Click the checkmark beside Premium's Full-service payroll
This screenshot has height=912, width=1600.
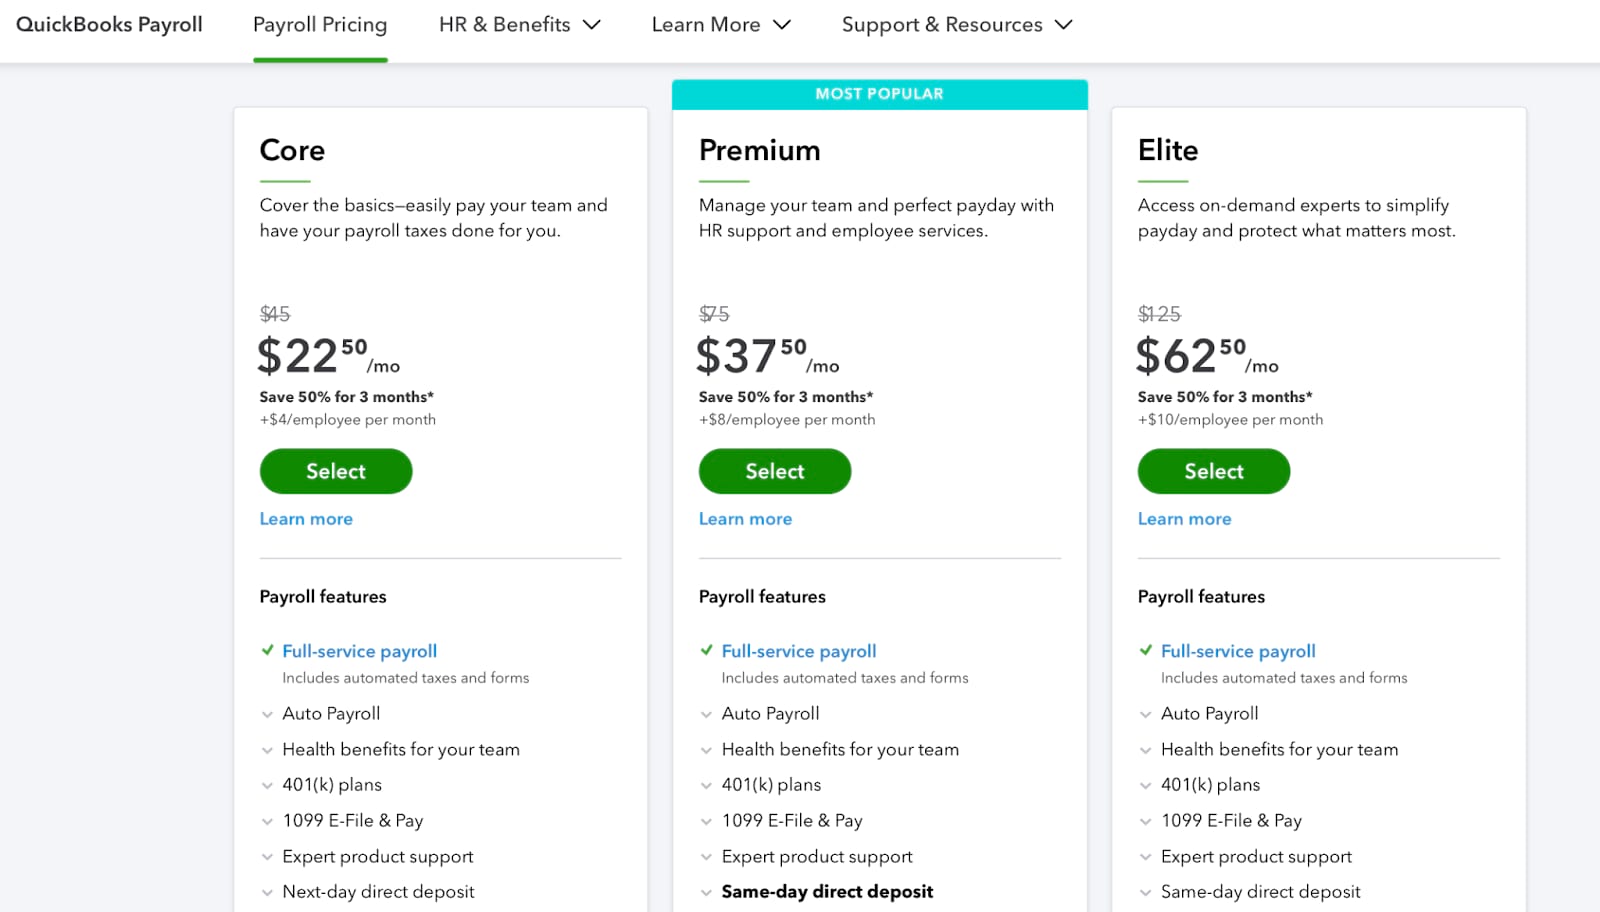point(706,650)
